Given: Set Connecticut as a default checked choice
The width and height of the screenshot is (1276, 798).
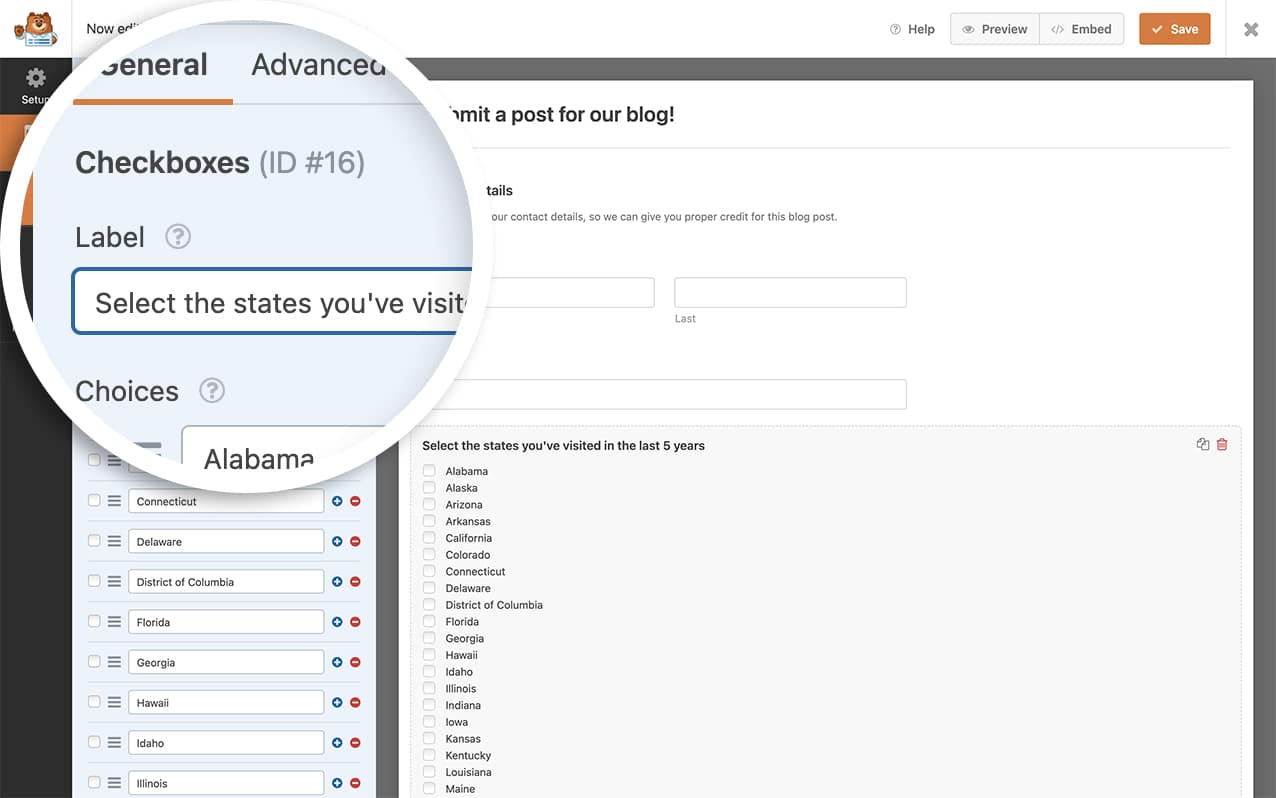Looking at the screenshot, I should pyautogui.click(x=94, y=500).
